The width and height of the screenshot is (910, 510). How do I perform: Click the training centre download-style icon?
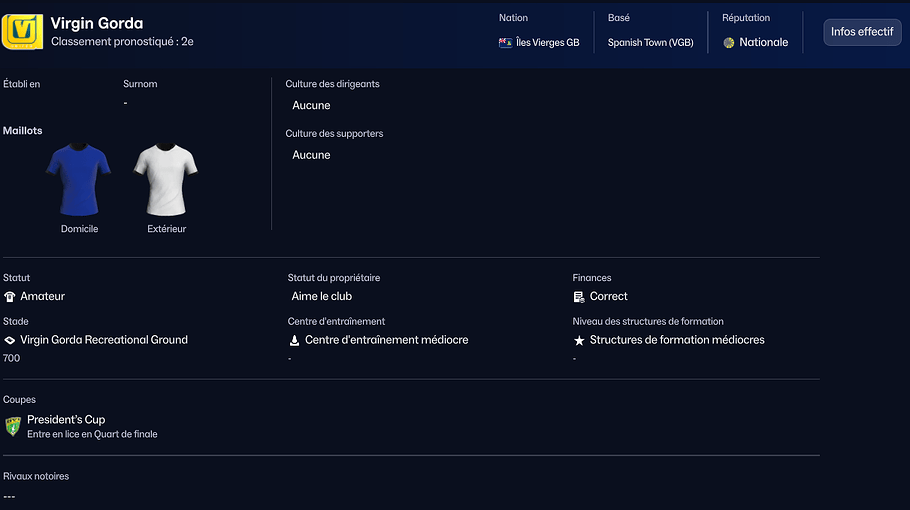point(295,340)
